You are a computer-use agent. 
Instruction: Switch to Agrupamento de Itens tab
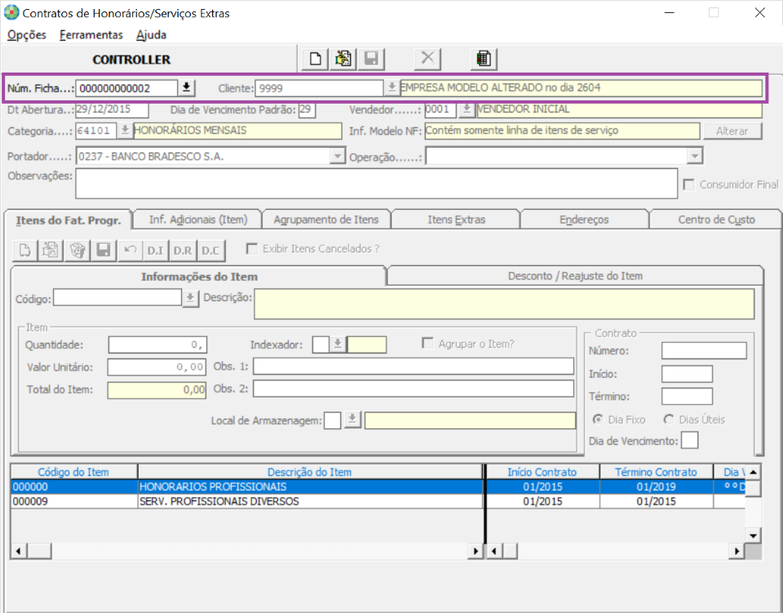point(326,220)
